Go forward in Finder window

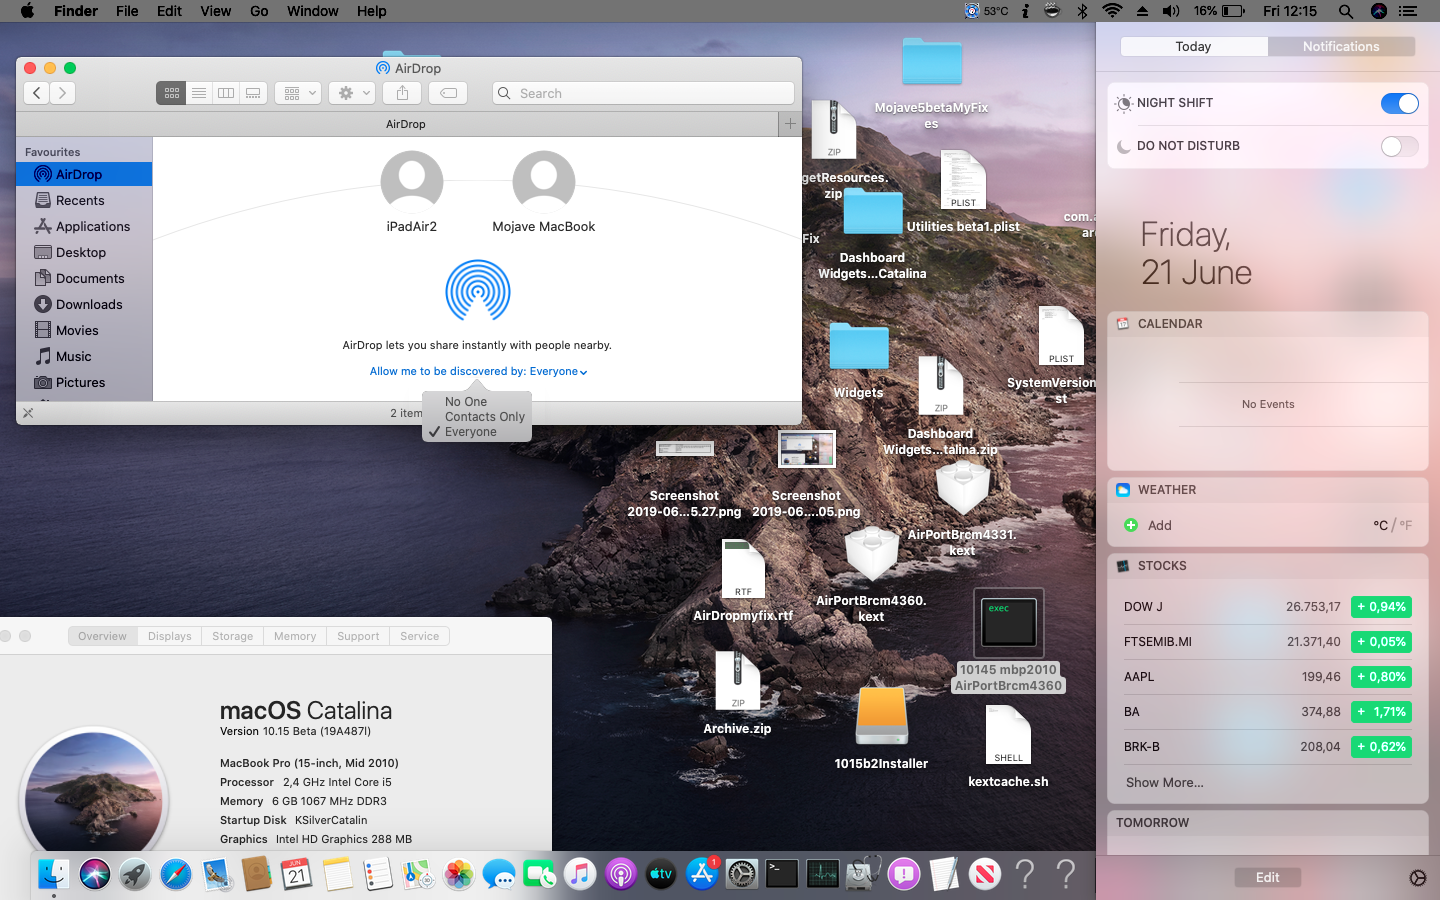(63, 93)
